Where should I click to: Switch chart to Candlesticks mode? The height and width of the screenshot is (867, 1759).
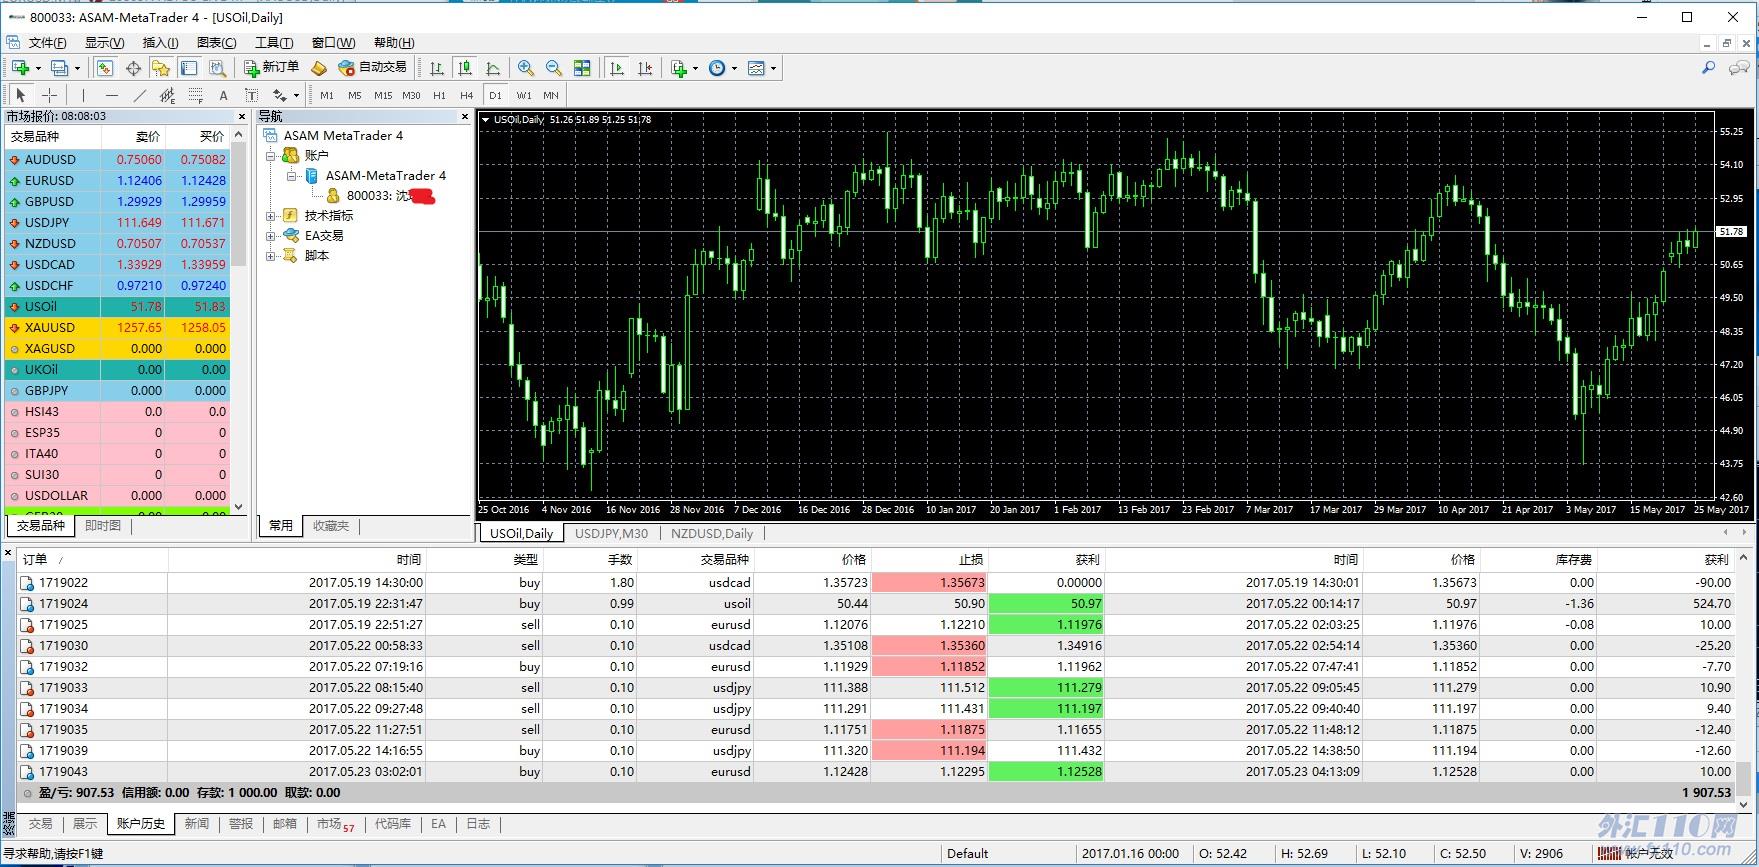click(x=464, y=68)
